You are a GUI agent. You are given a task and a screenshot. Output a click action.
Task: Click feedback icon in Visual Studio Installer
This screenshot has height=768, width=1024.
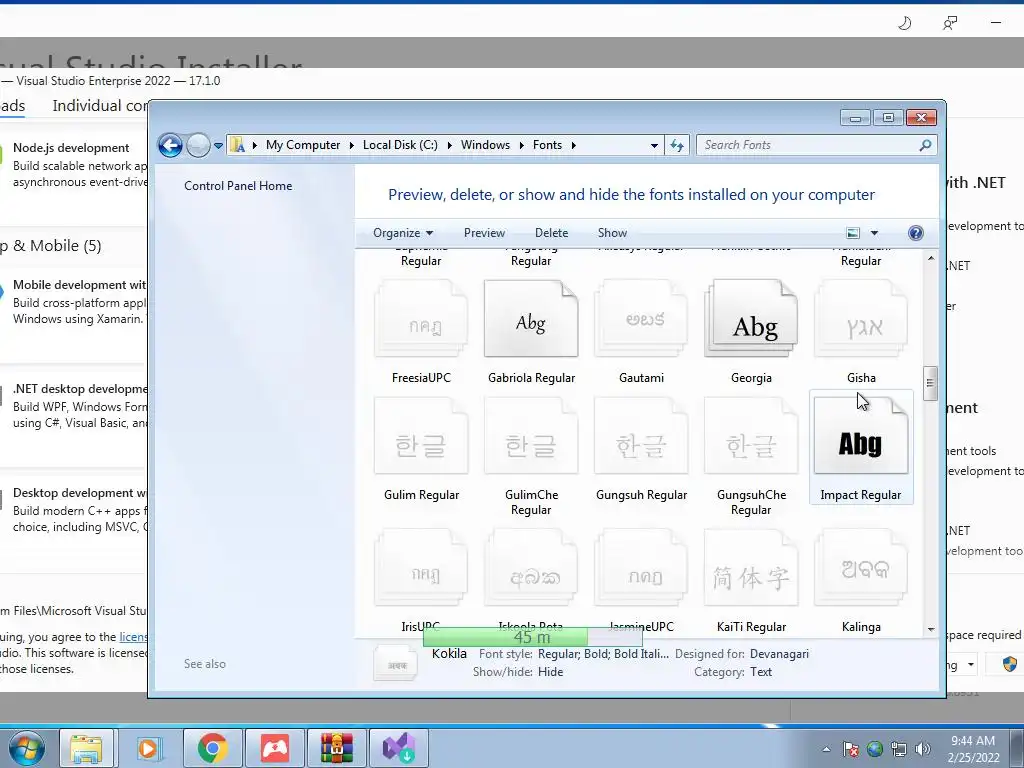click(950, 24)
